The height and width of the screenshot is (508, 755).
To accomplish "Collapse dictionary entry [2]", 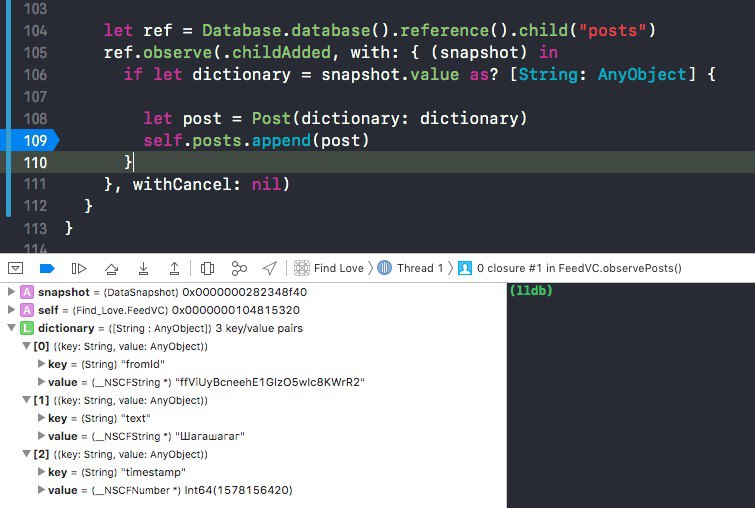I will coord(27,454).
